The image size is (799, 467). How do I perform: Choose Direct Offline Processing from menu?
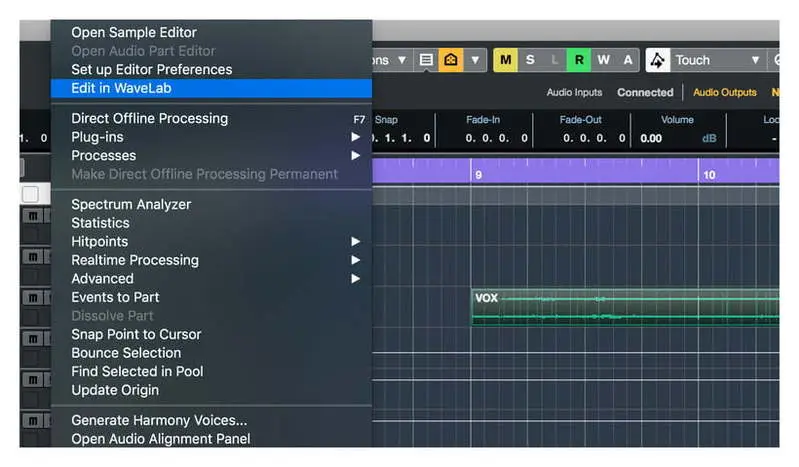click(149, 118)
